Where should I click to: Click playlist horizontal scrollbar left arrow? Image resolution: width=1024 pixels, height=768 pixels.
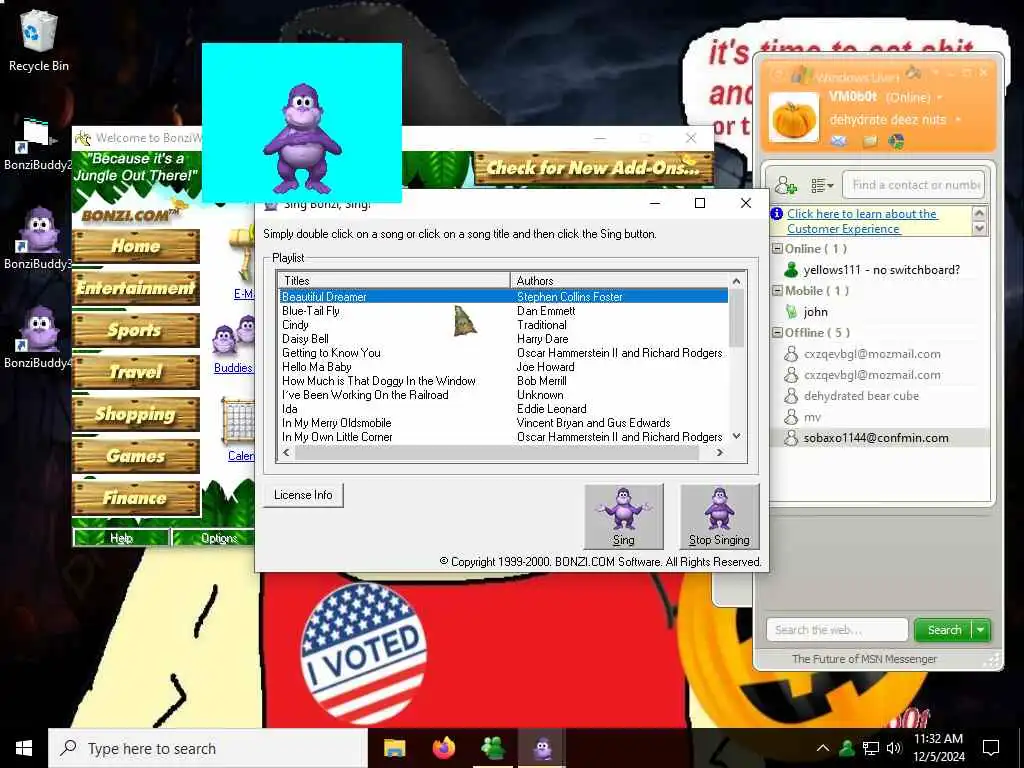point(286,453)
